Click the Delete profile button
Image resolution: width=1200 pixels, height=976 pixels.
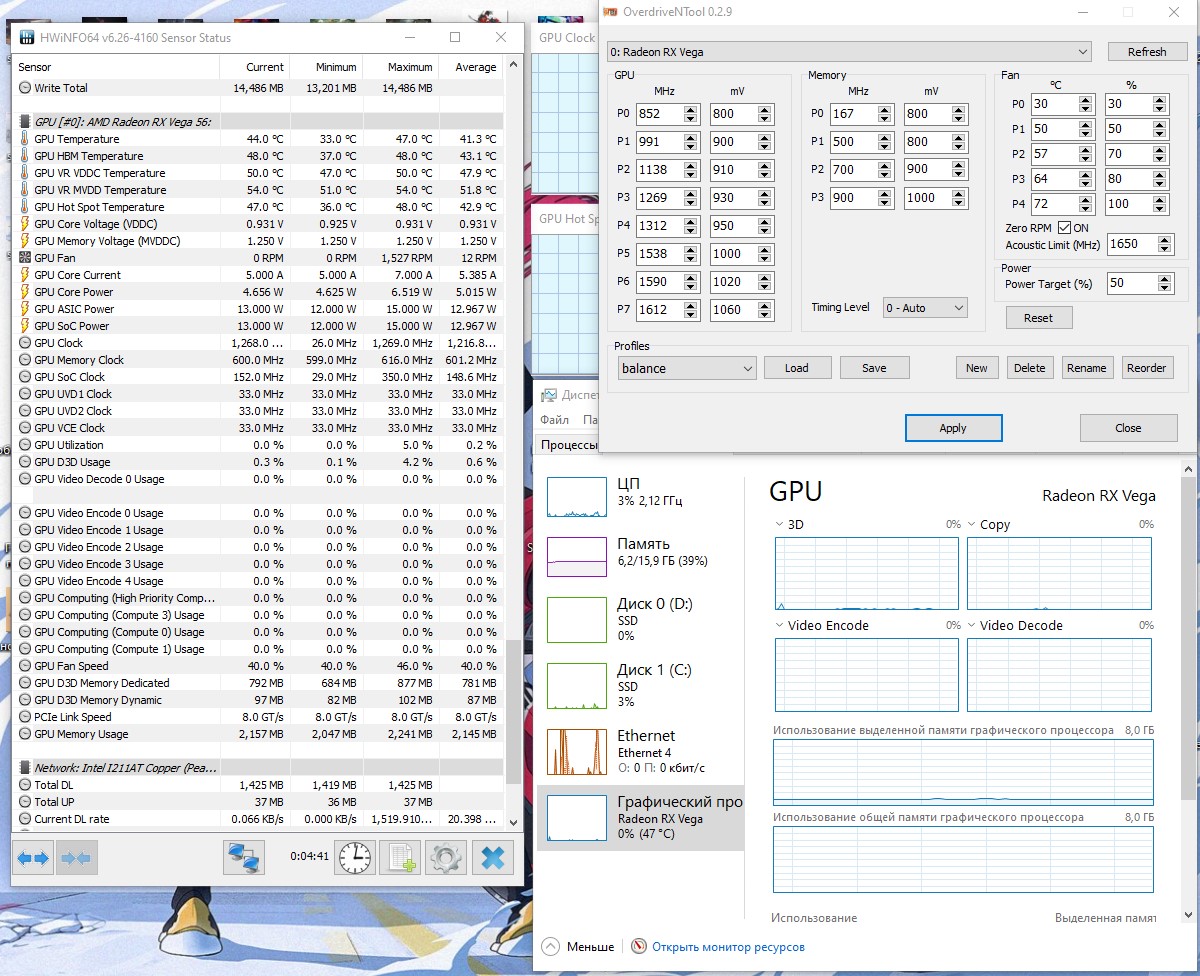[x=1029, y=368]
